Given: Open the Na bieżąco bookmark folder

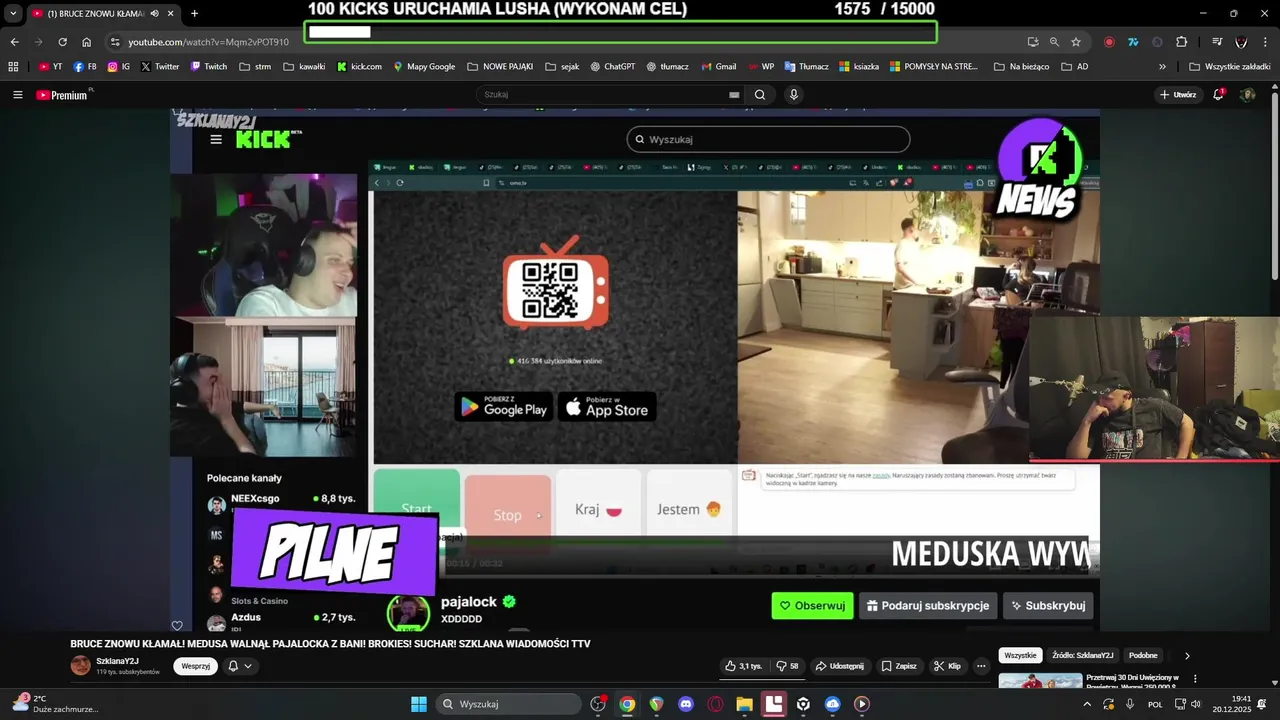Looking at the screenshot, I should [x=1021, y=67].
